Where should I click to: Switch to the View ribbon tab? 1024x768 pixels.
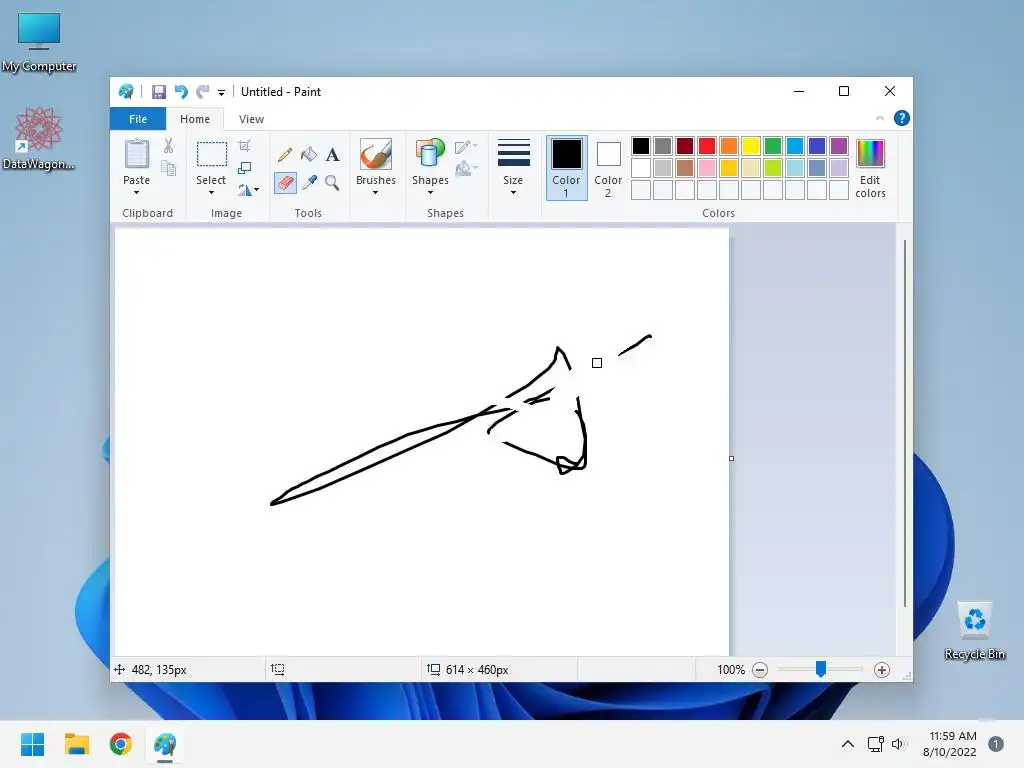(x=251, y=119)
